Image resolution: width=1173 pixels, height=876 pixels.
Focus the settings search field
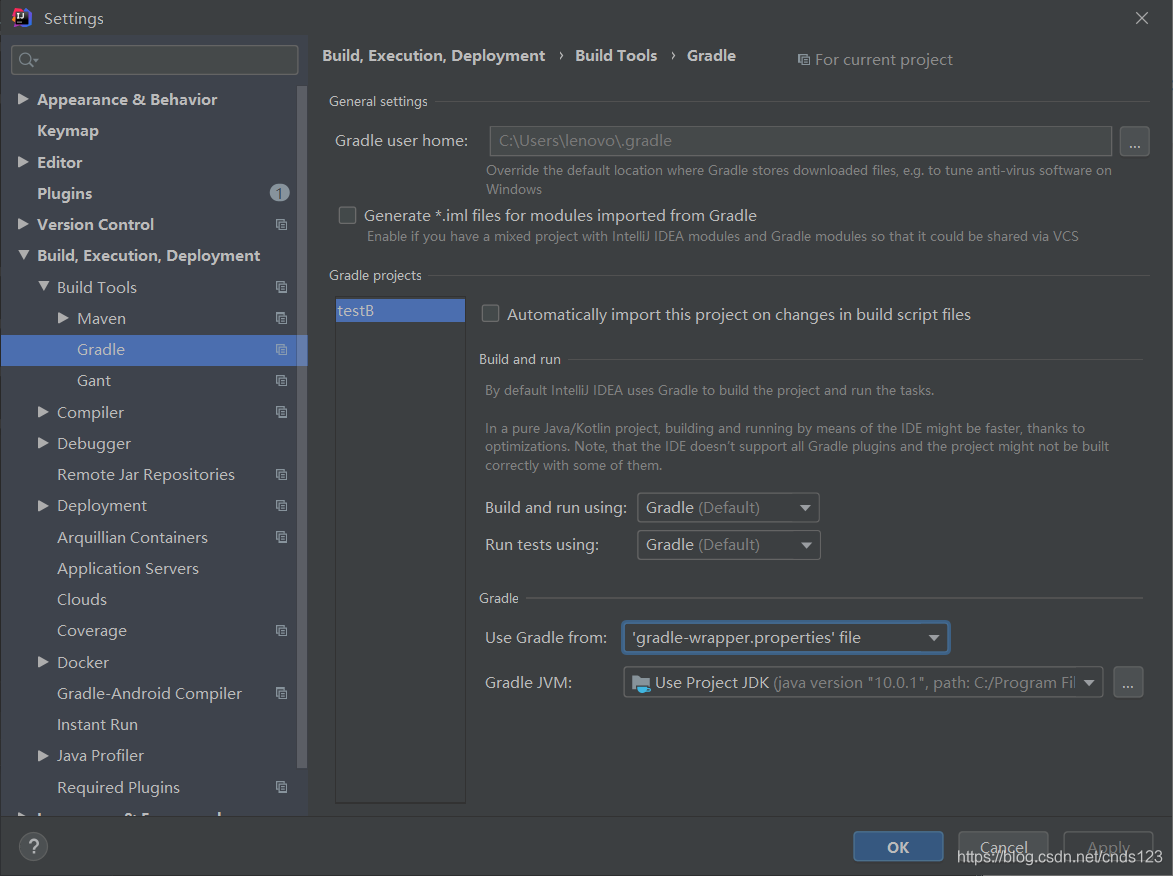point(155,60)
